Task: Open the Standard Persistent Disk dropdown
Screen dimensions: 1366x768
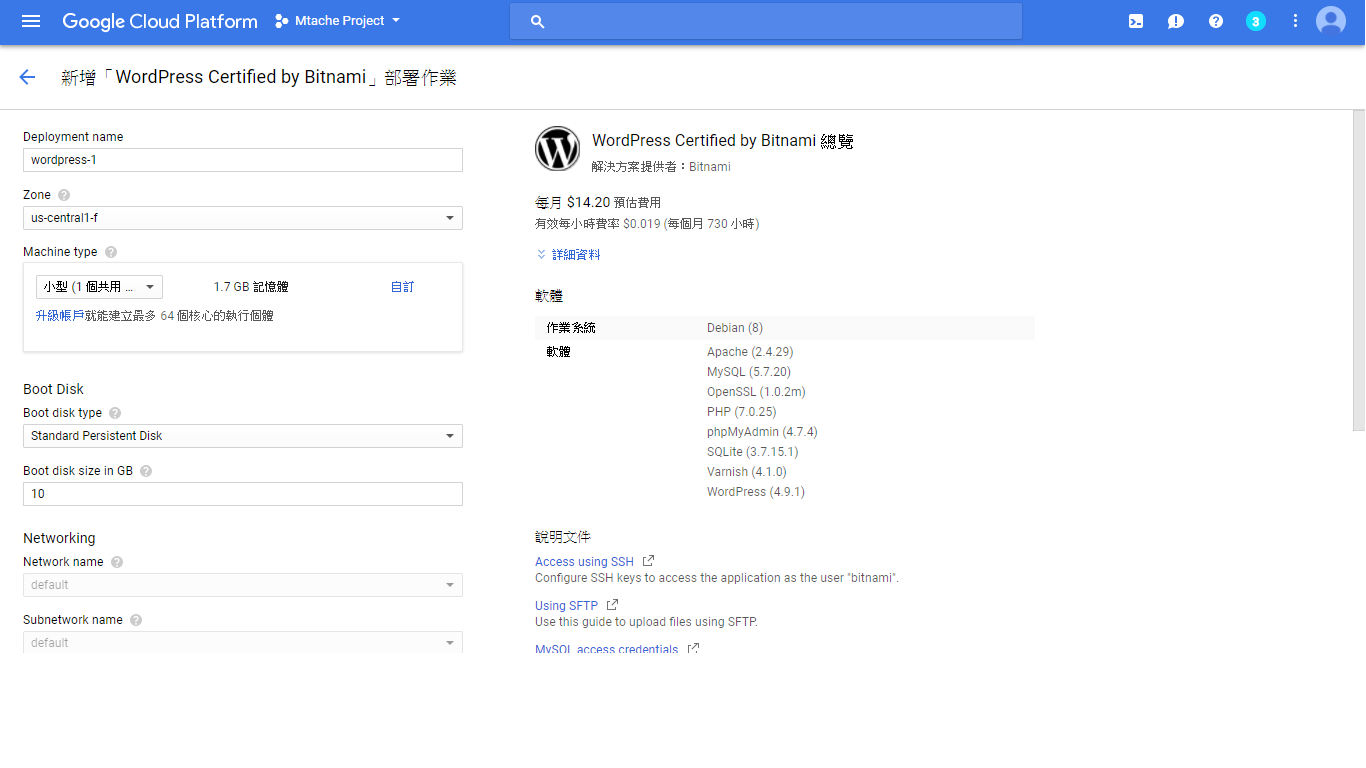Action: (243, 436)
